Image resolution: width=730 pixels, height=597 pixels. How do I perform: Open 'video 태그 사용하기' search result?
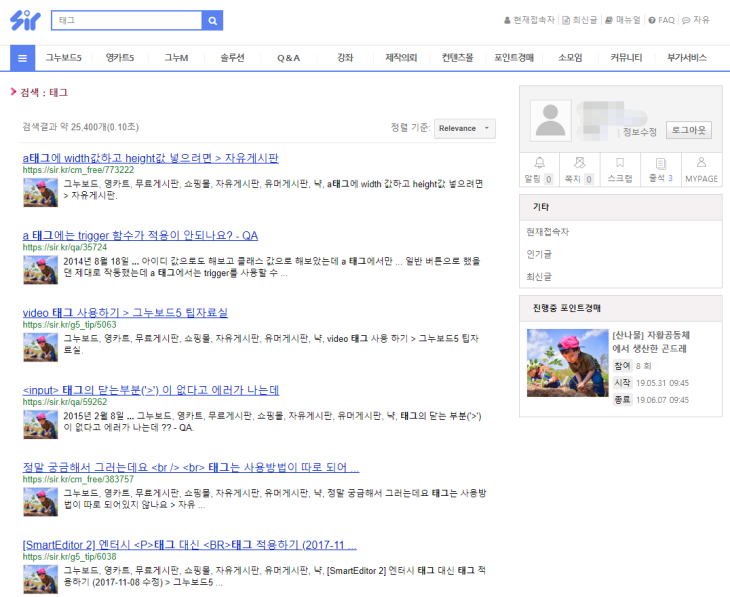(125, 313)
